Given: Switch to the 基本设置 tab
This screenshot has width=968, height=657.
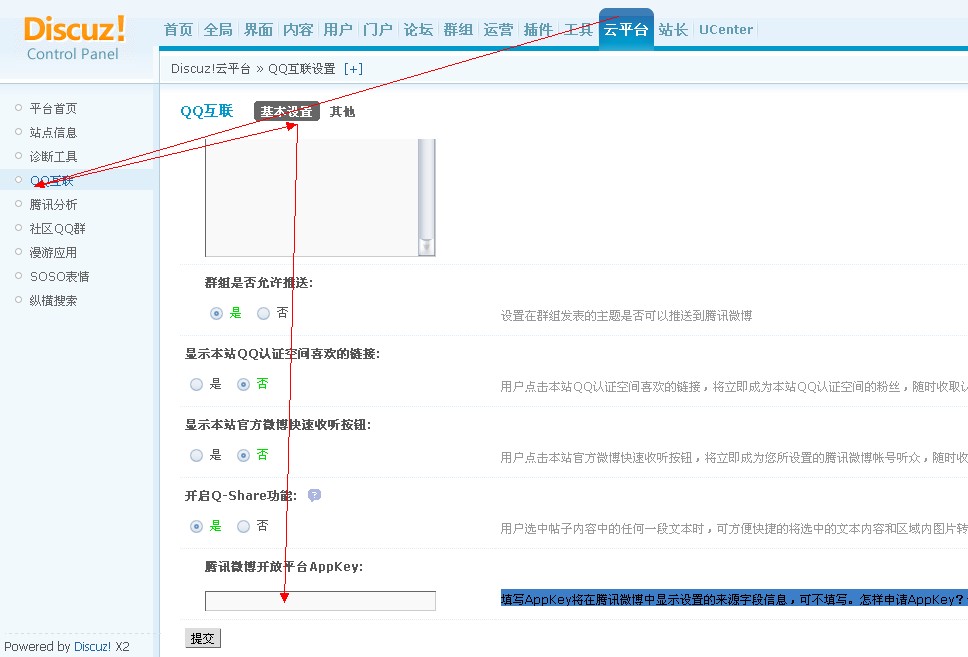Looking at the screenshot, I should tap(286, 111).
